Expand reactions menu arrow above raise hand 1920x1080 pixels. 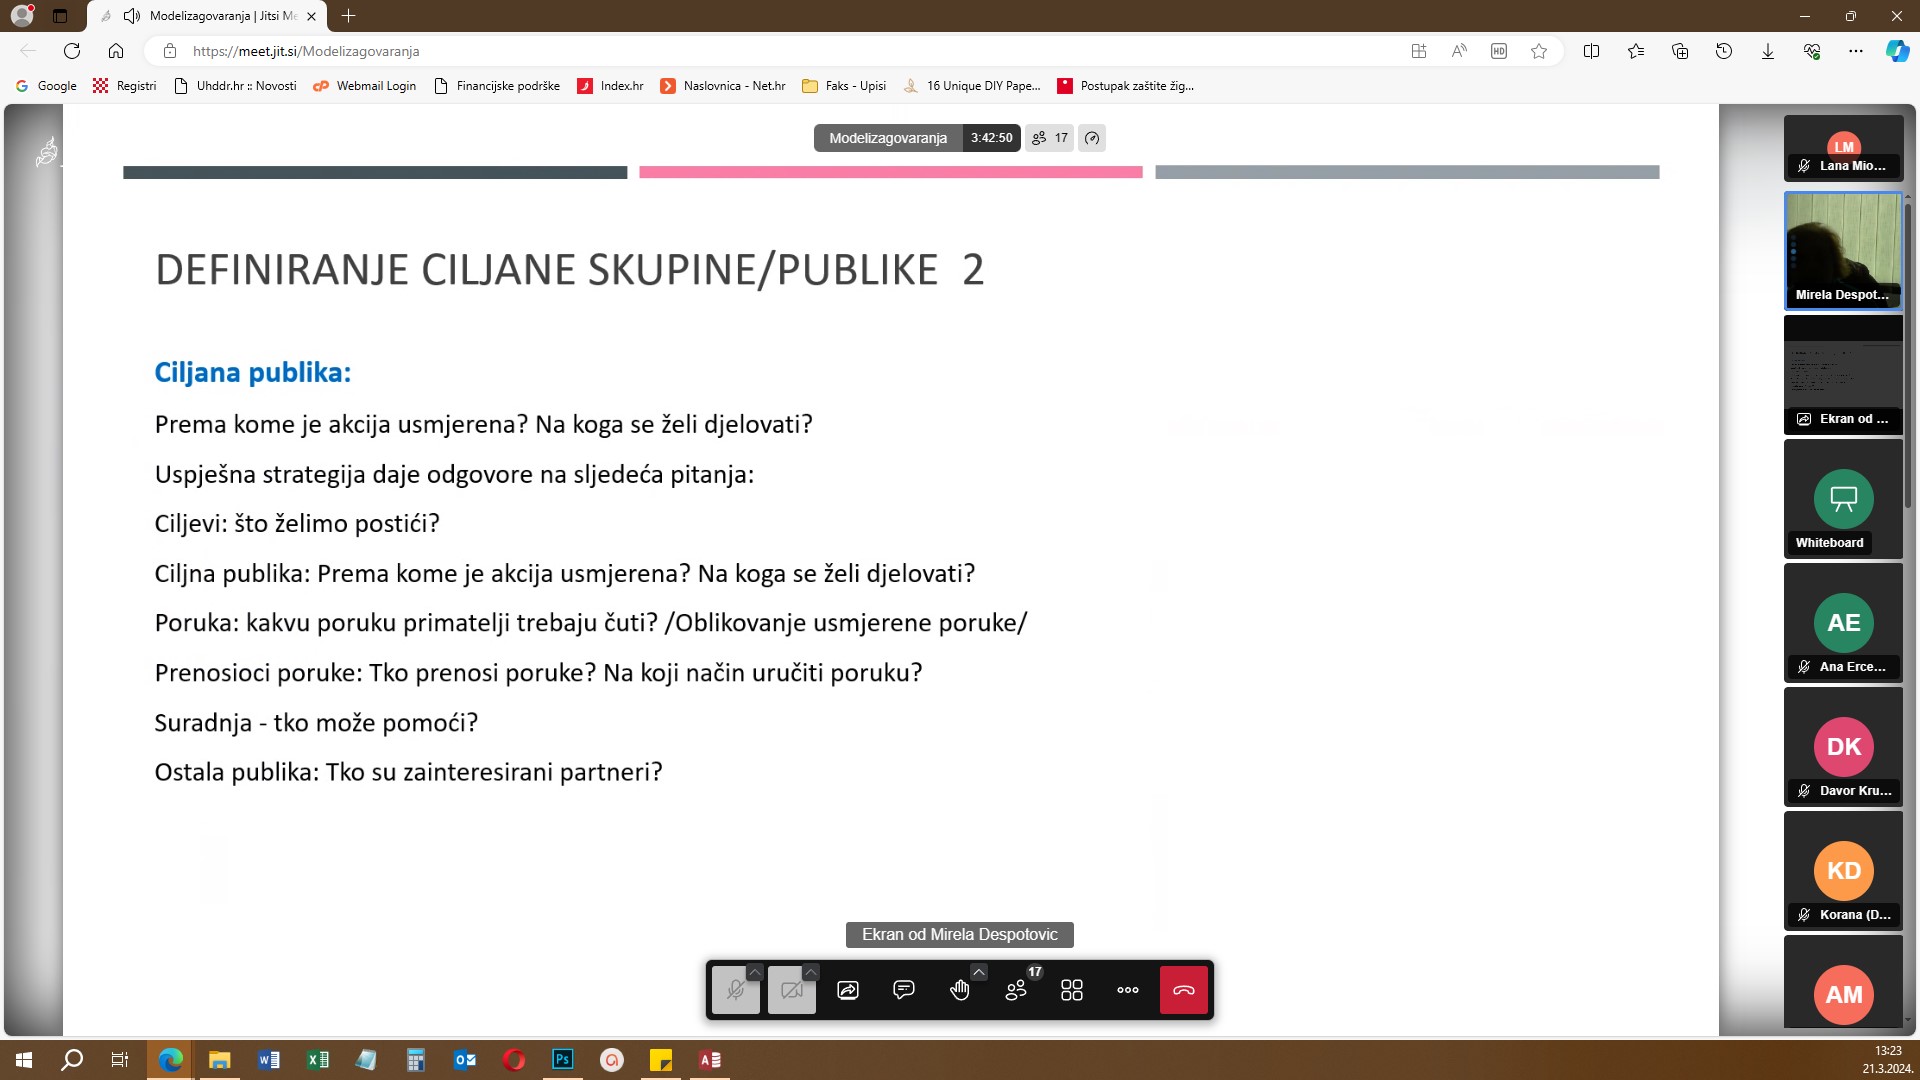[979, 971]
